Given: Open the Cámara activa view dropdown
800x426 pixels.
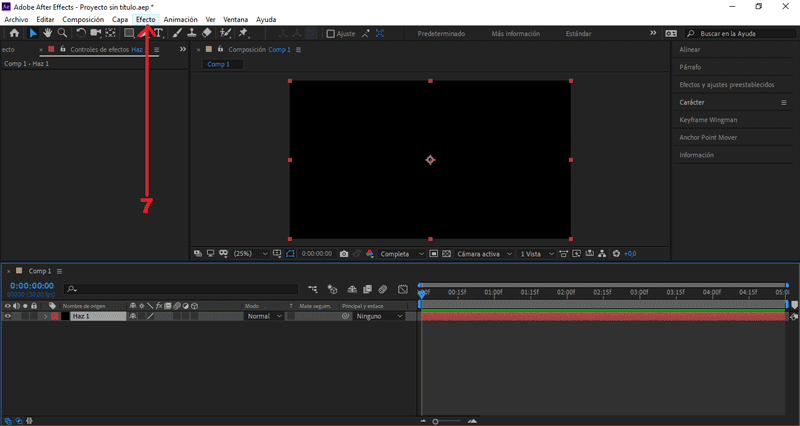Looking at the screenshot, I should (x=484, y=254).
